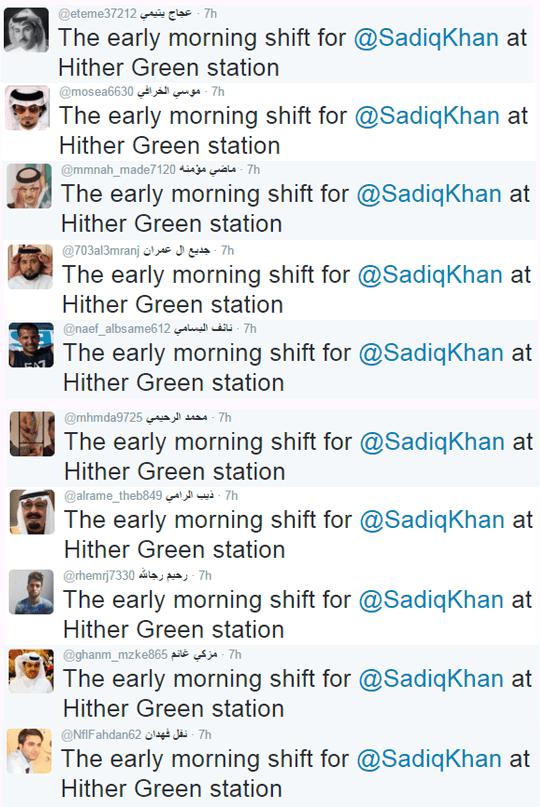
Task: Open the avatar beside @mmnah_made7120
Action: pyautogui.click(x=29, y=186)
